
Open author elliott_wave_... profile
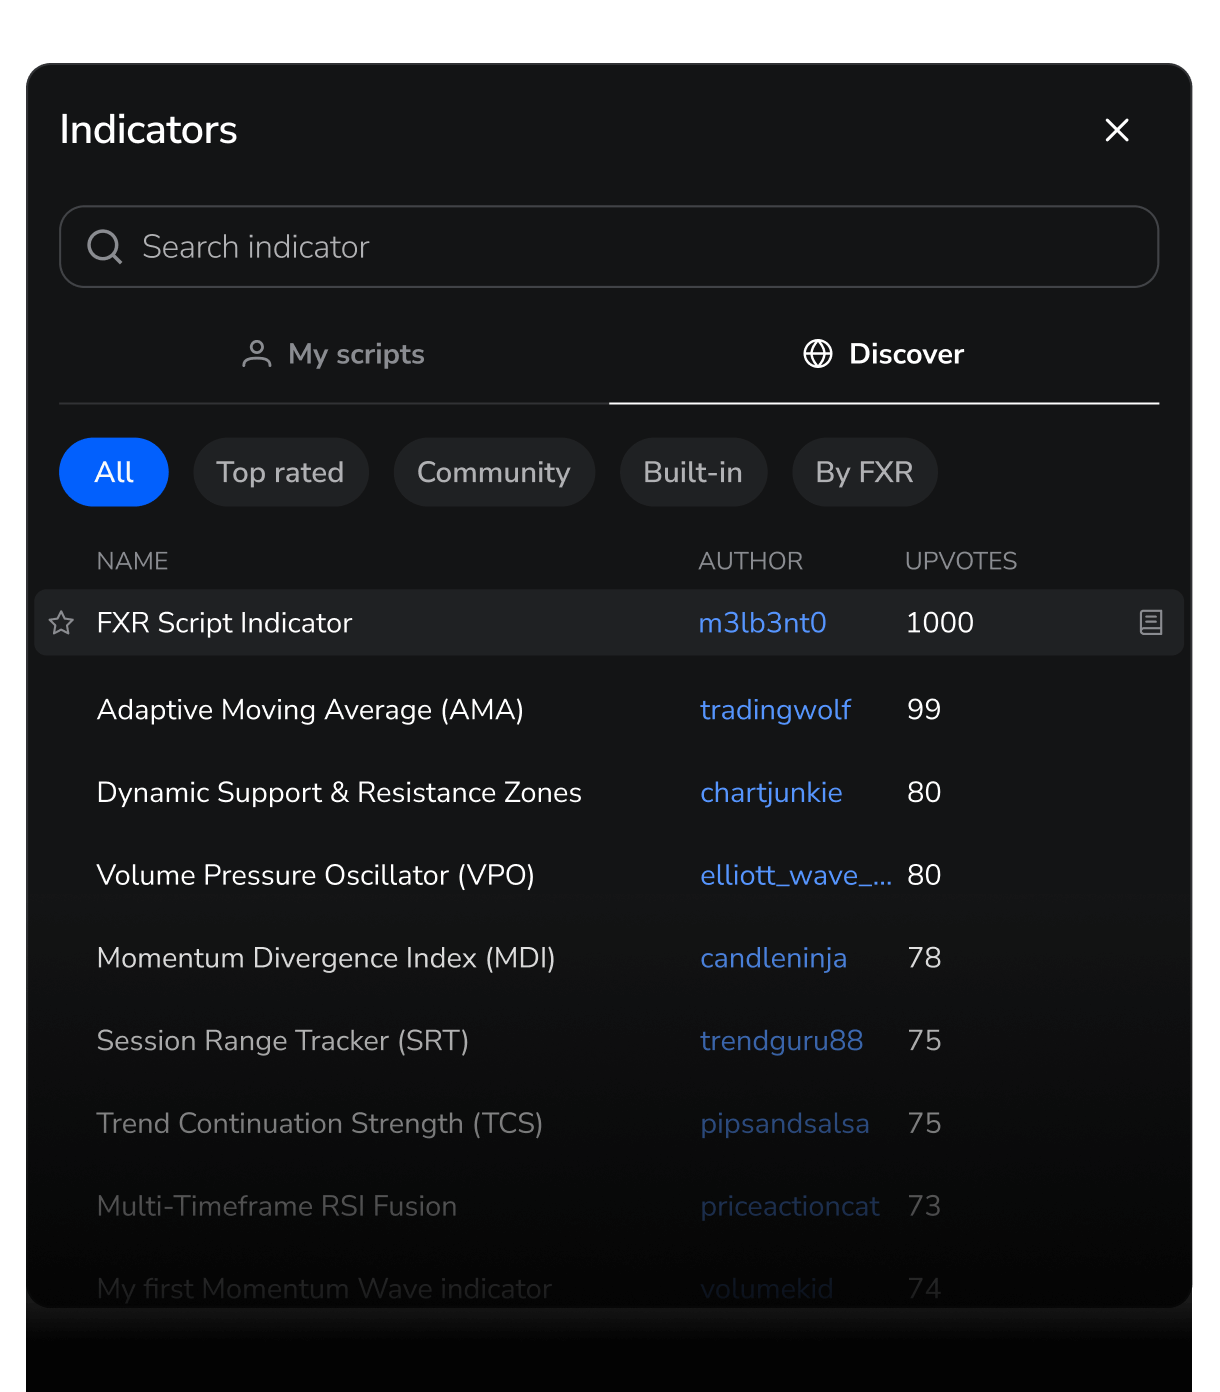[x=796, y=875]
